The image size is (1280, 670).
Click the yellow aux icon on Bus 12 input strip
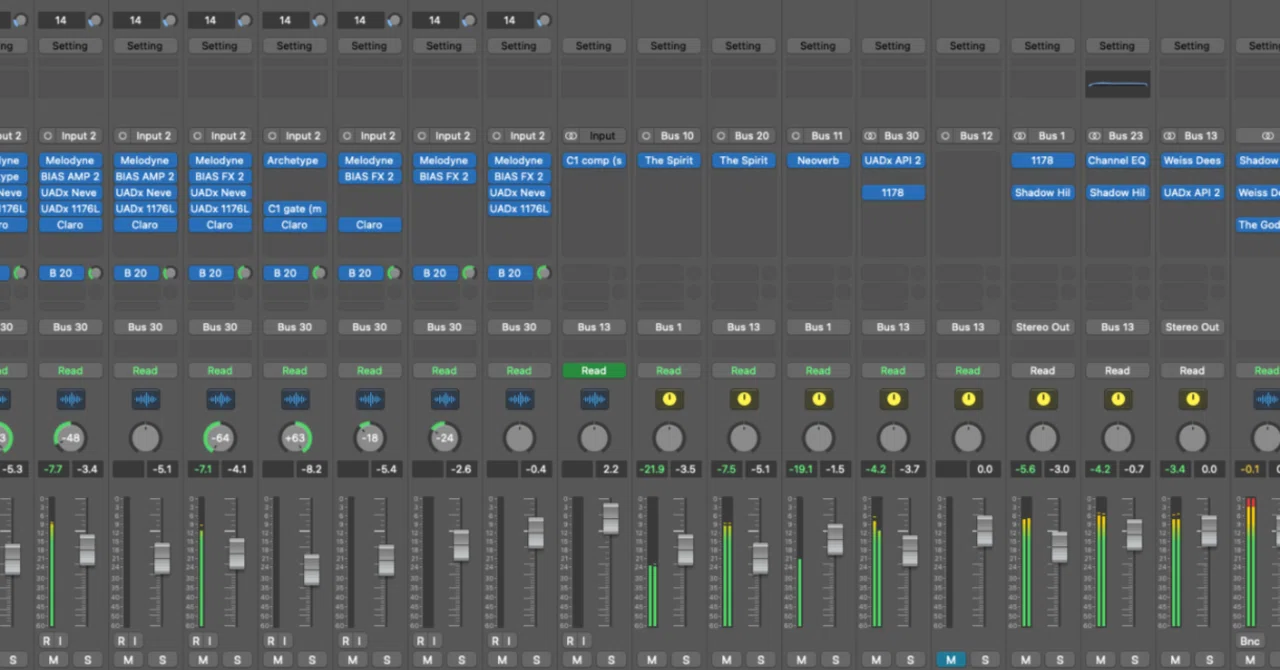point(968,399)
